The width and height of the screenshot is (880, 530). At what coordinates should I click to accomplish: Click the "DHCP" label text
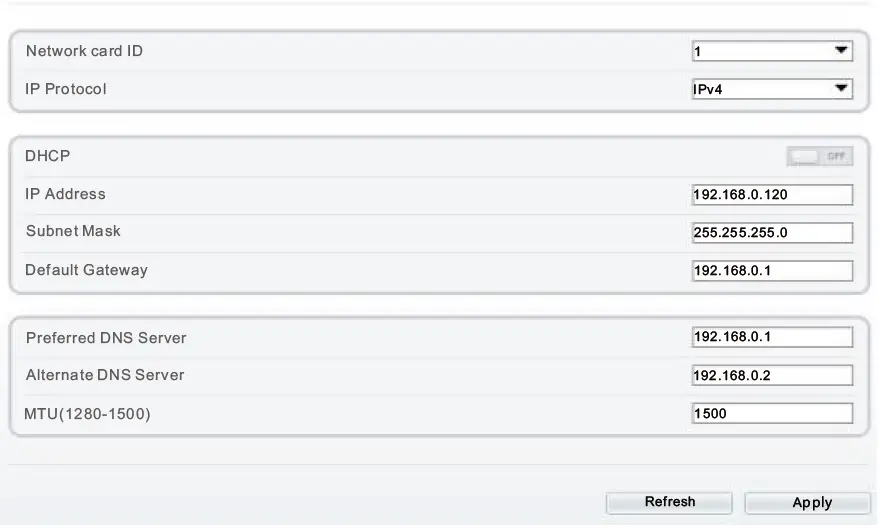(x=48, y=156)
